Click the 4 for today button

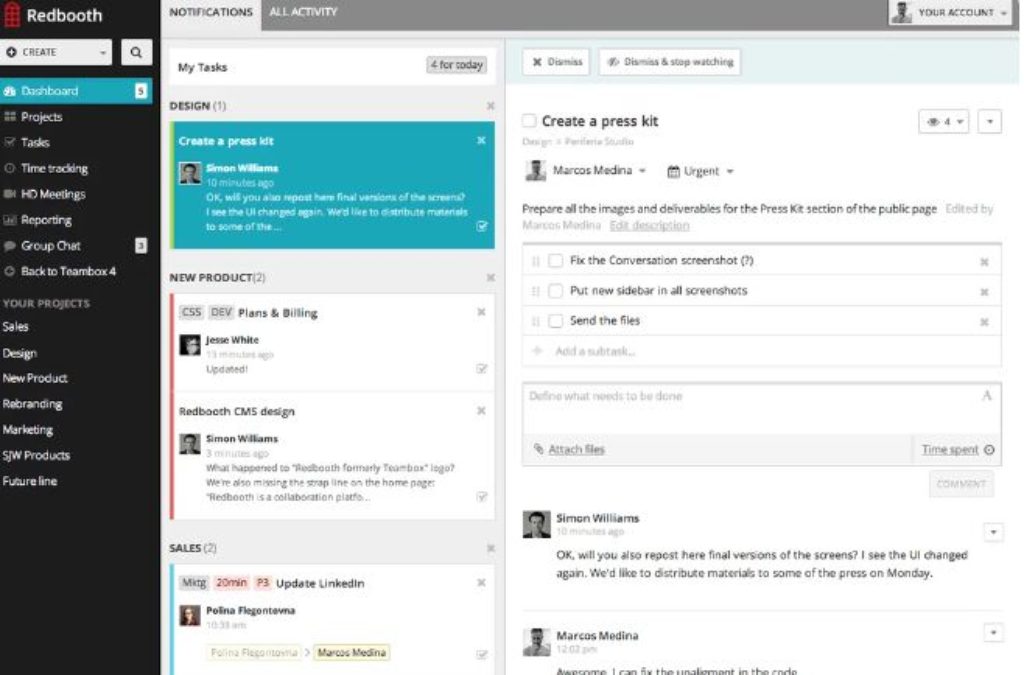point(456,65)
